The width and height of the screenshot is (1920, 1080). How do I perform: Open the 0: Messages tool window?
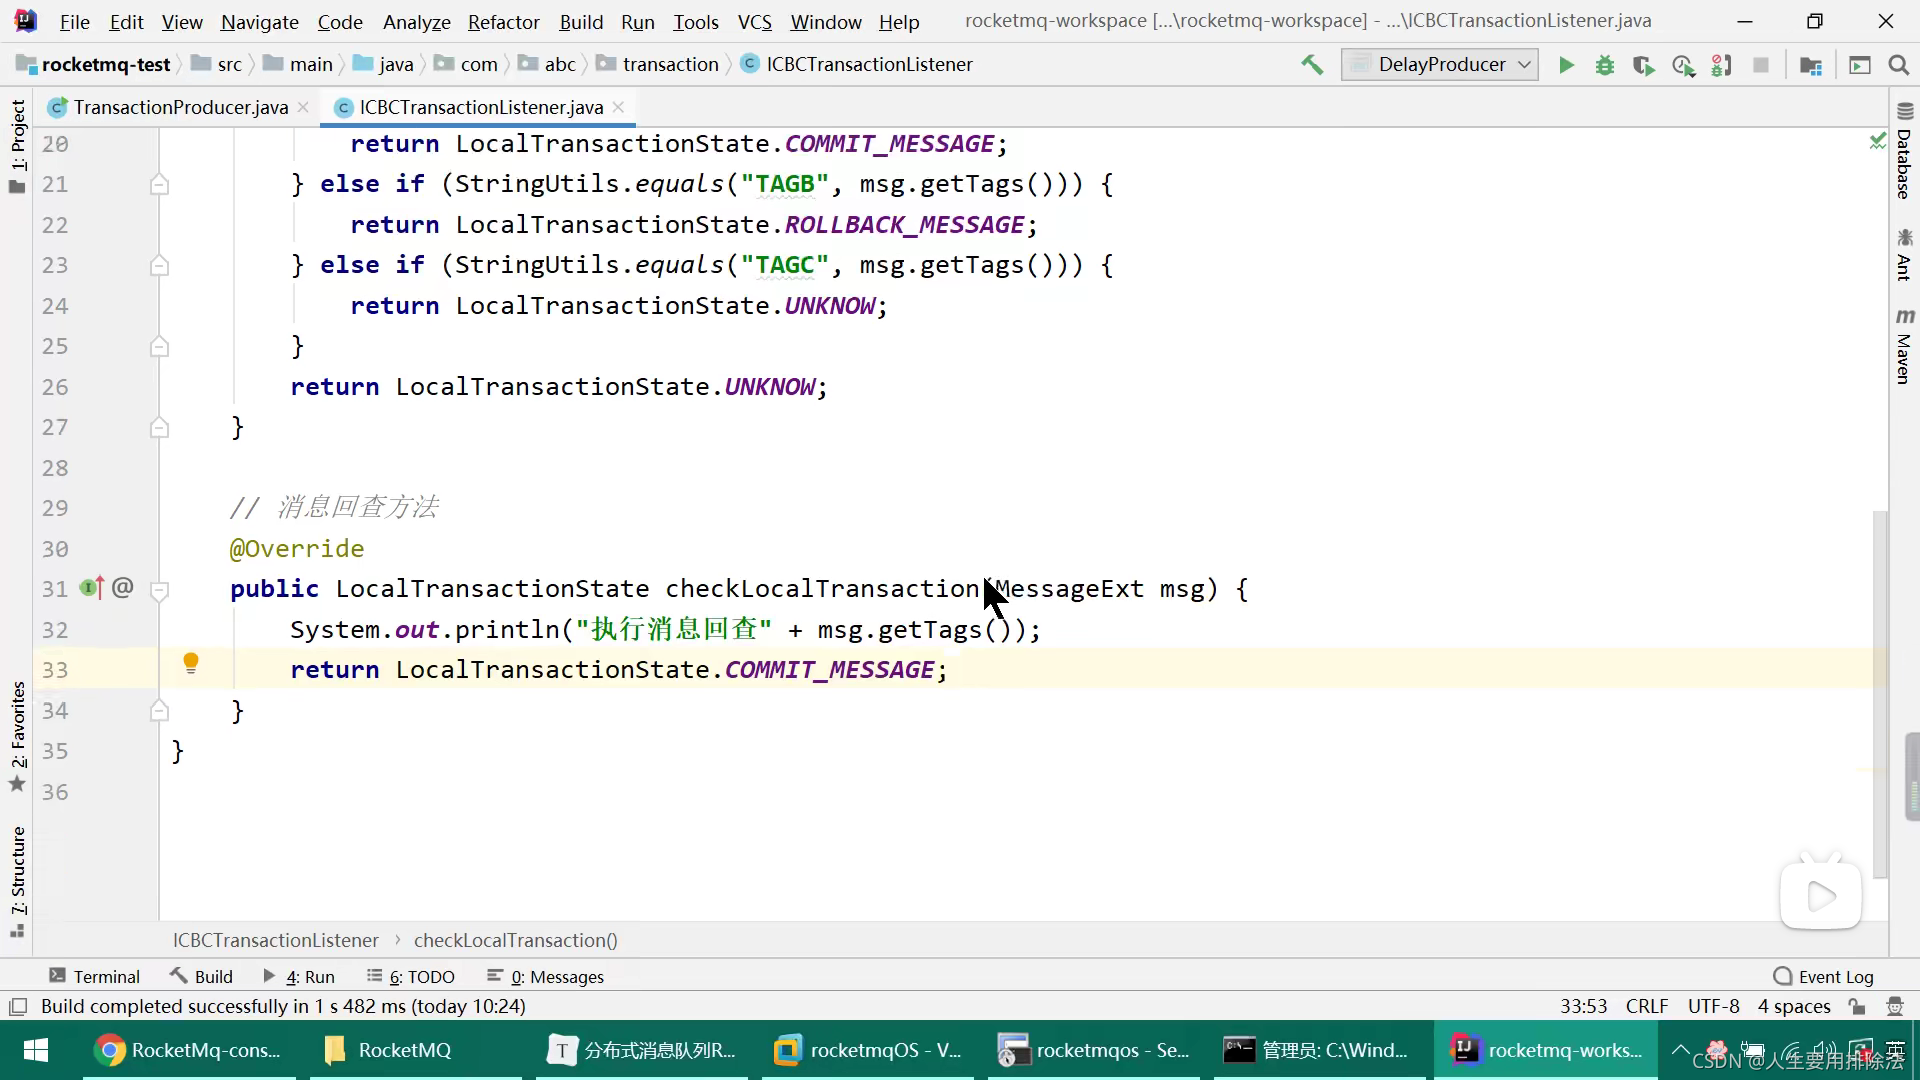545,977
